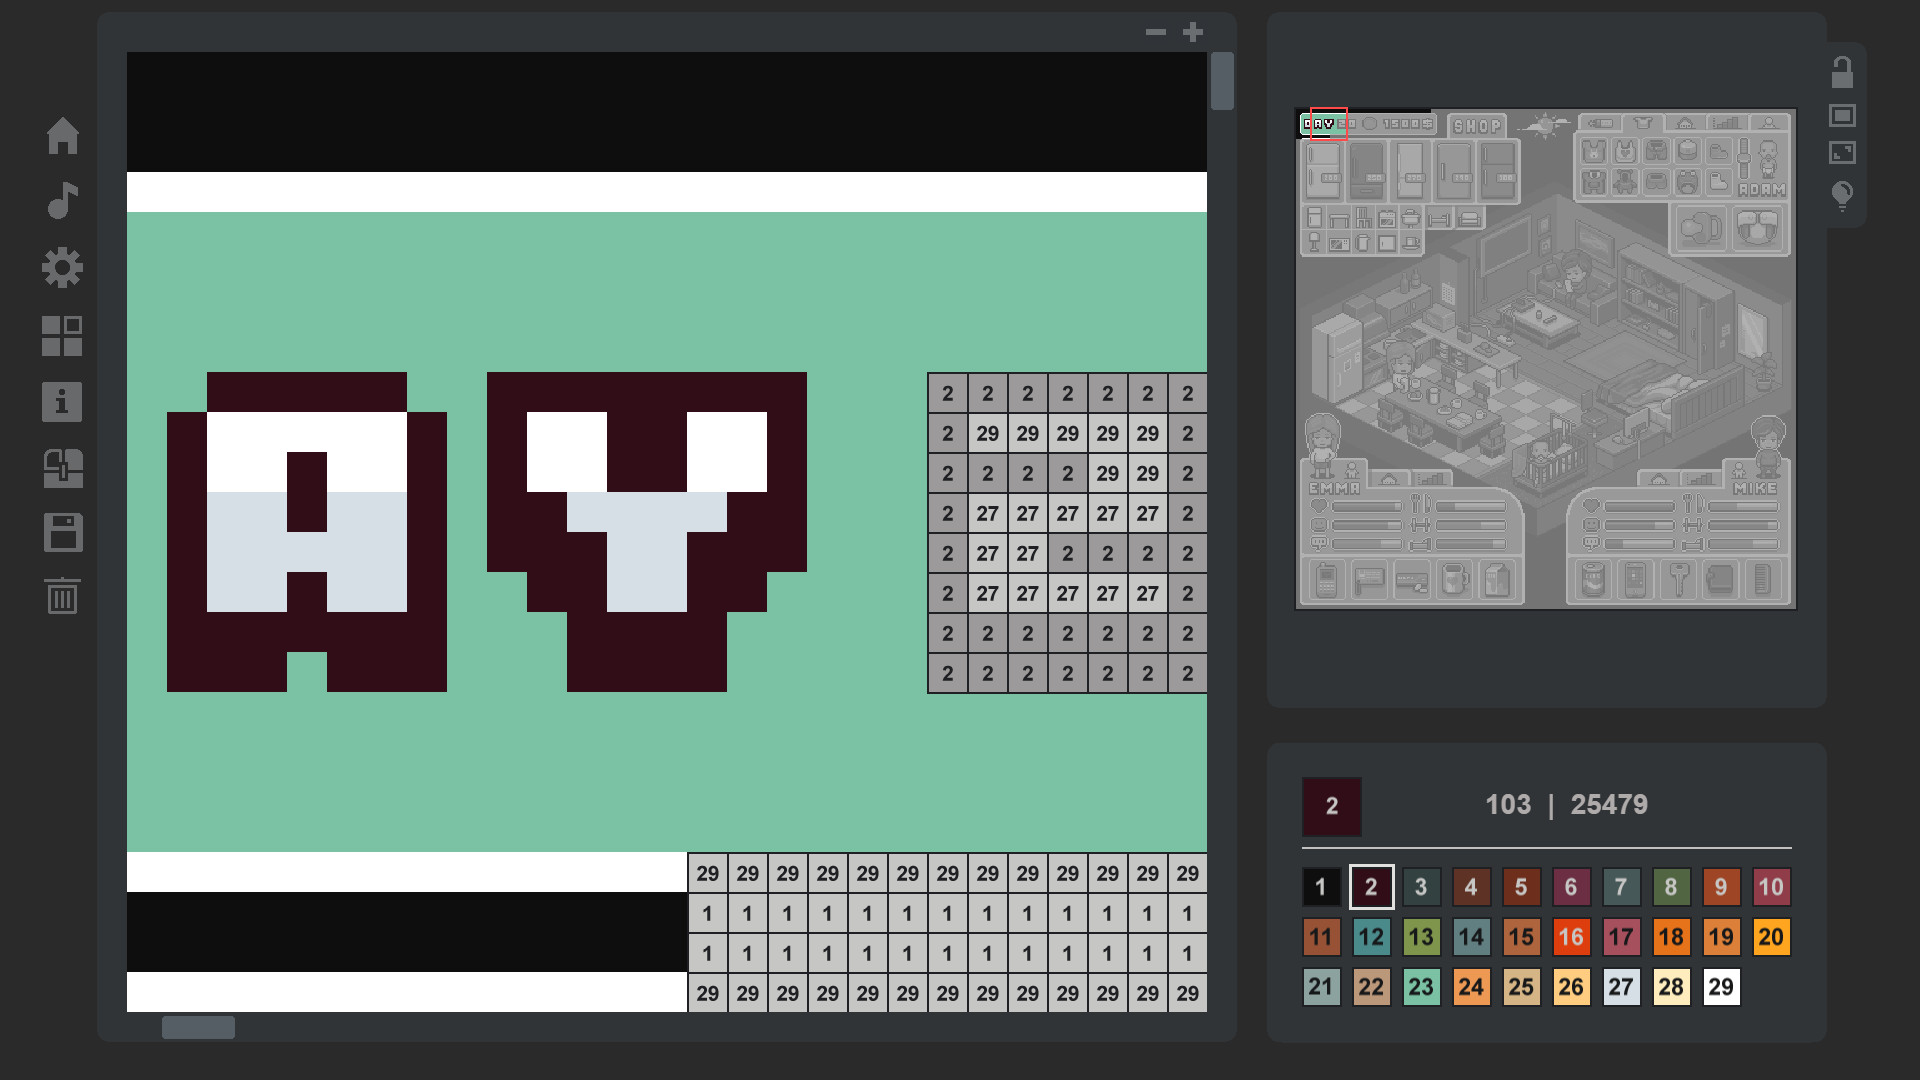Open the settings gear
1920x1080 pixels.
pyautogui.click(x=63, y=267)
